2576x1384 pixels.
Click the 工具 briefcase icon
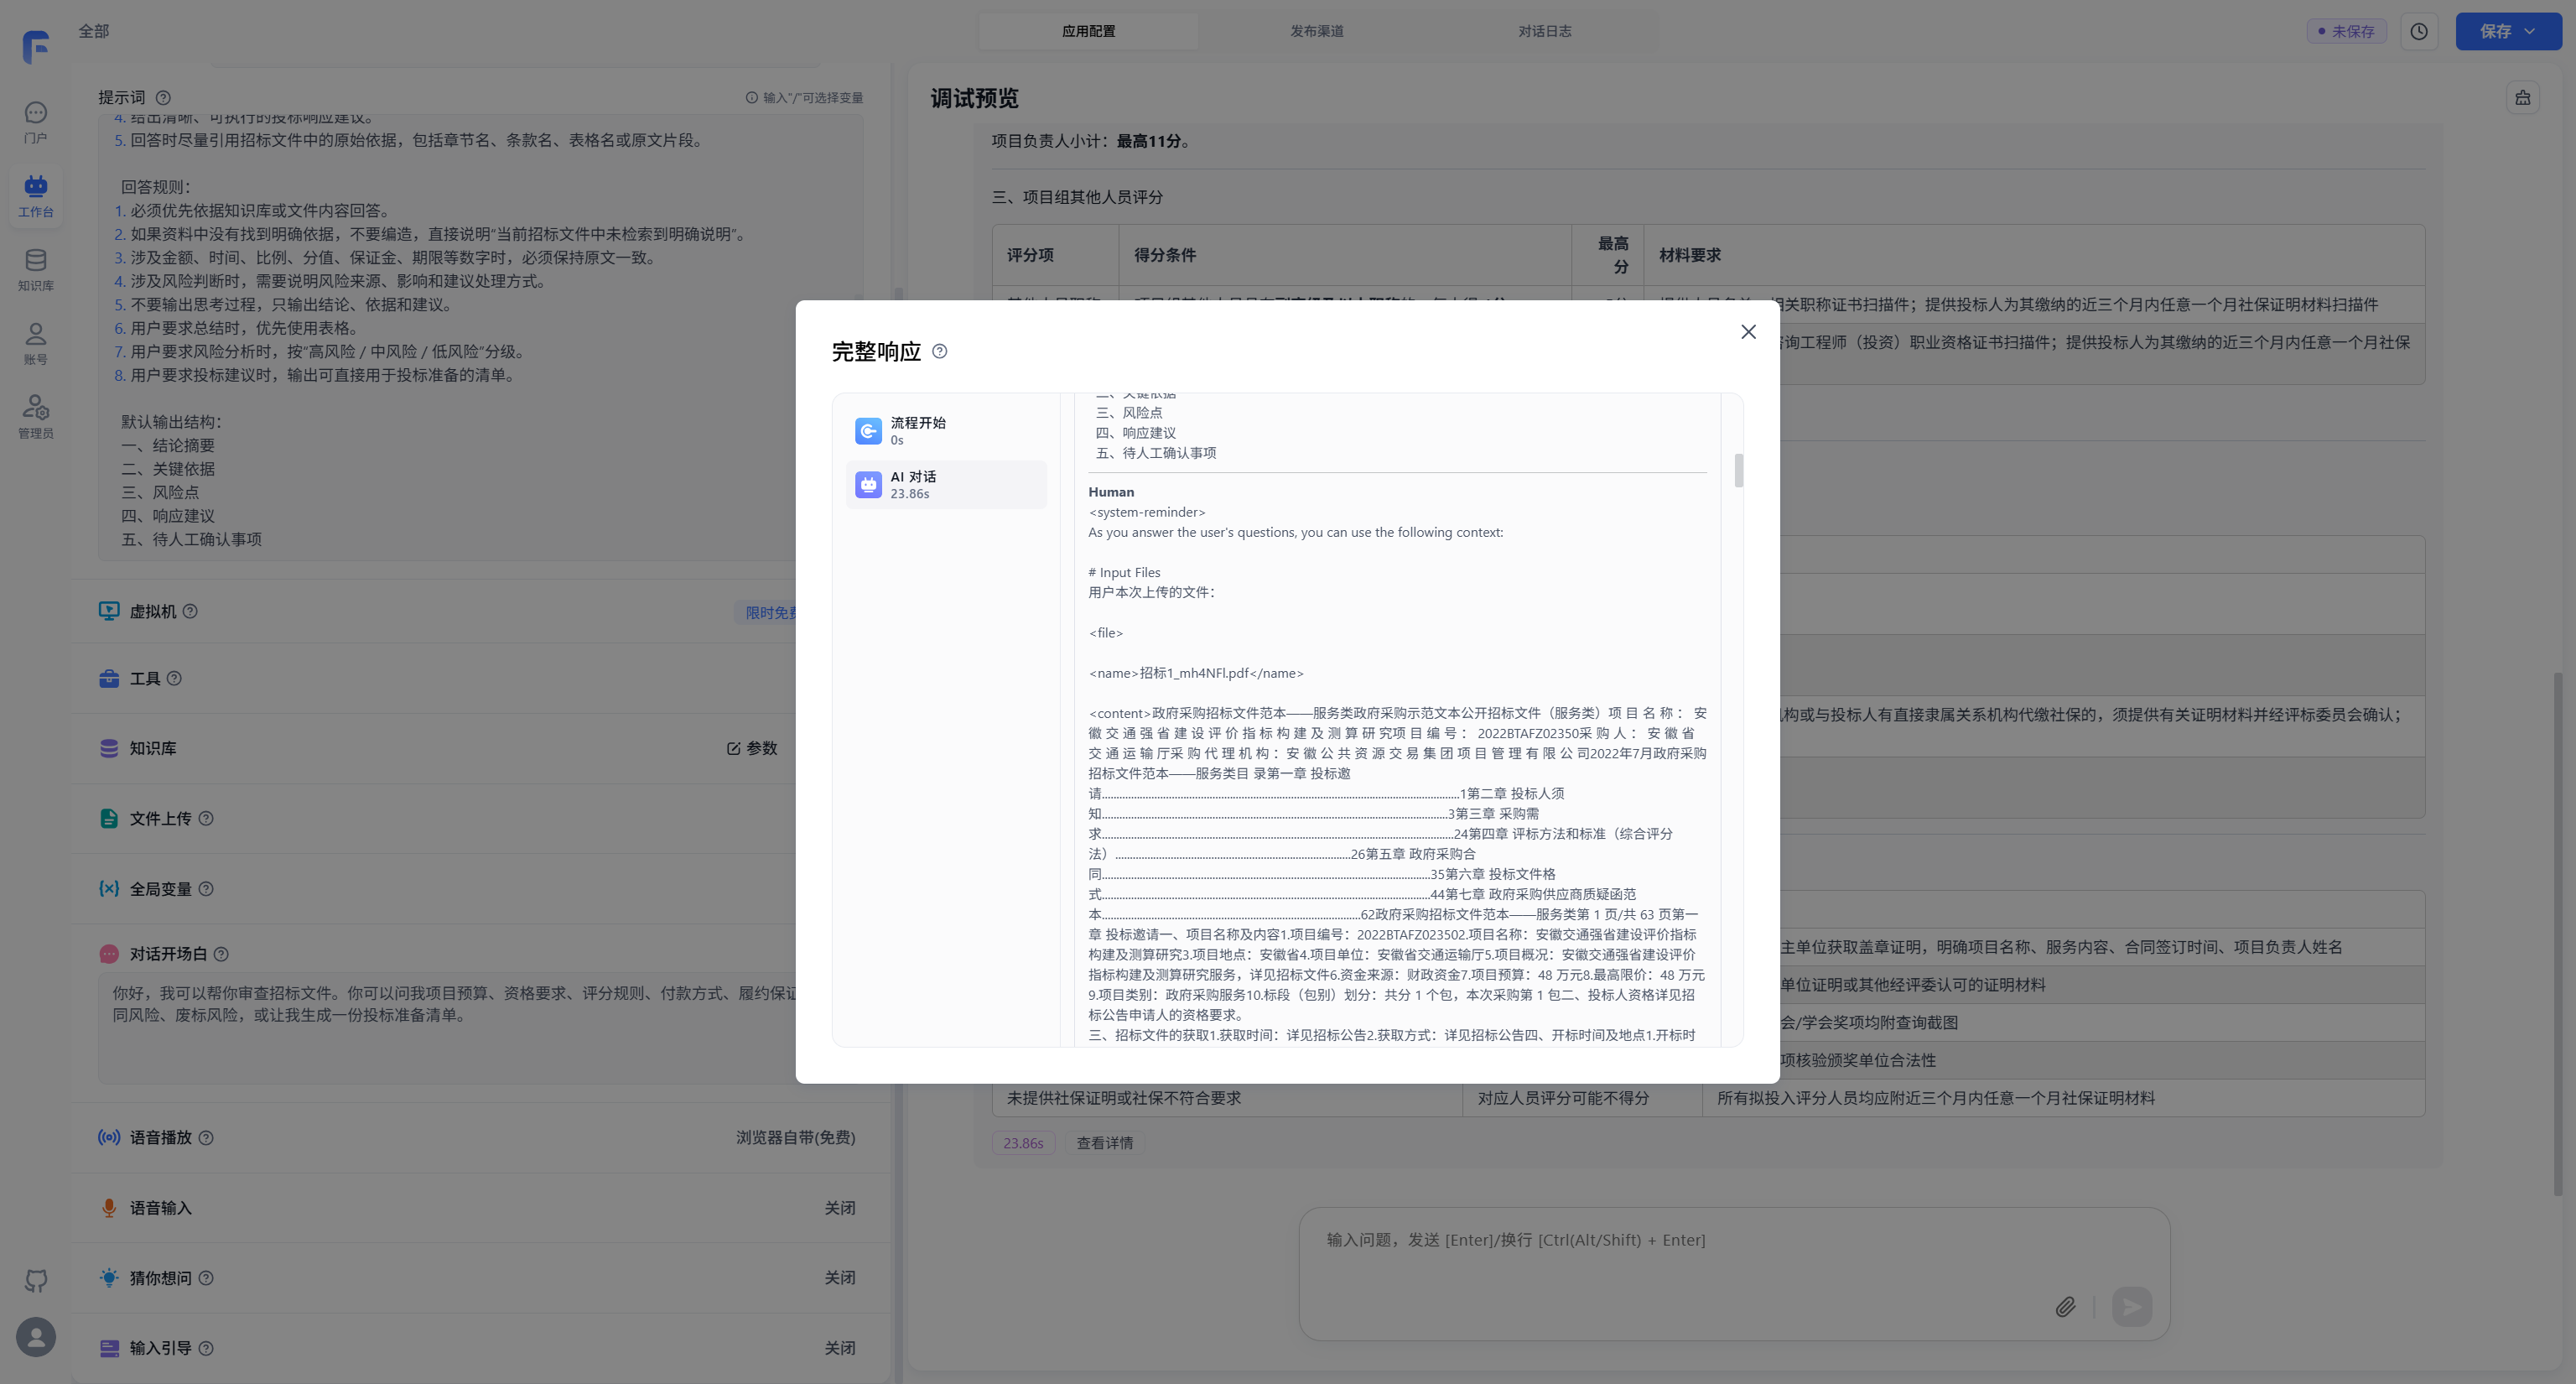(x=109, y=679)
